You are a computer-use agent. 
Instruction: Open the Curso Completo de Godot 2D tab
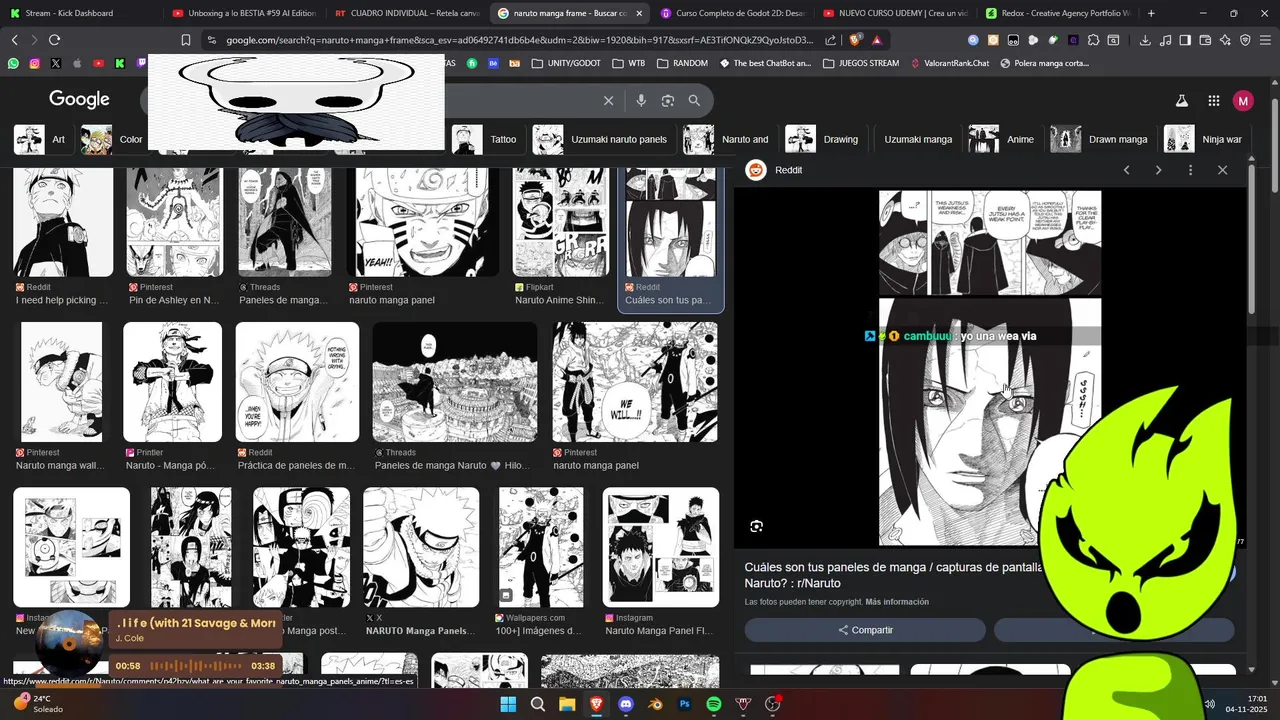point(733,13)
